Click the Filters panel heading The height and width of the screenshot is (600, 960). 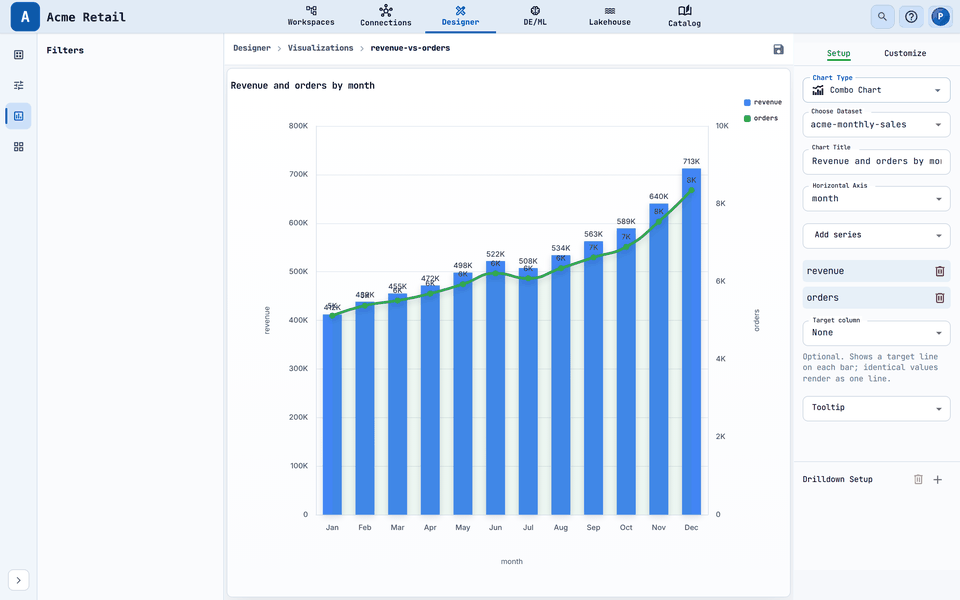click(65, 50)
